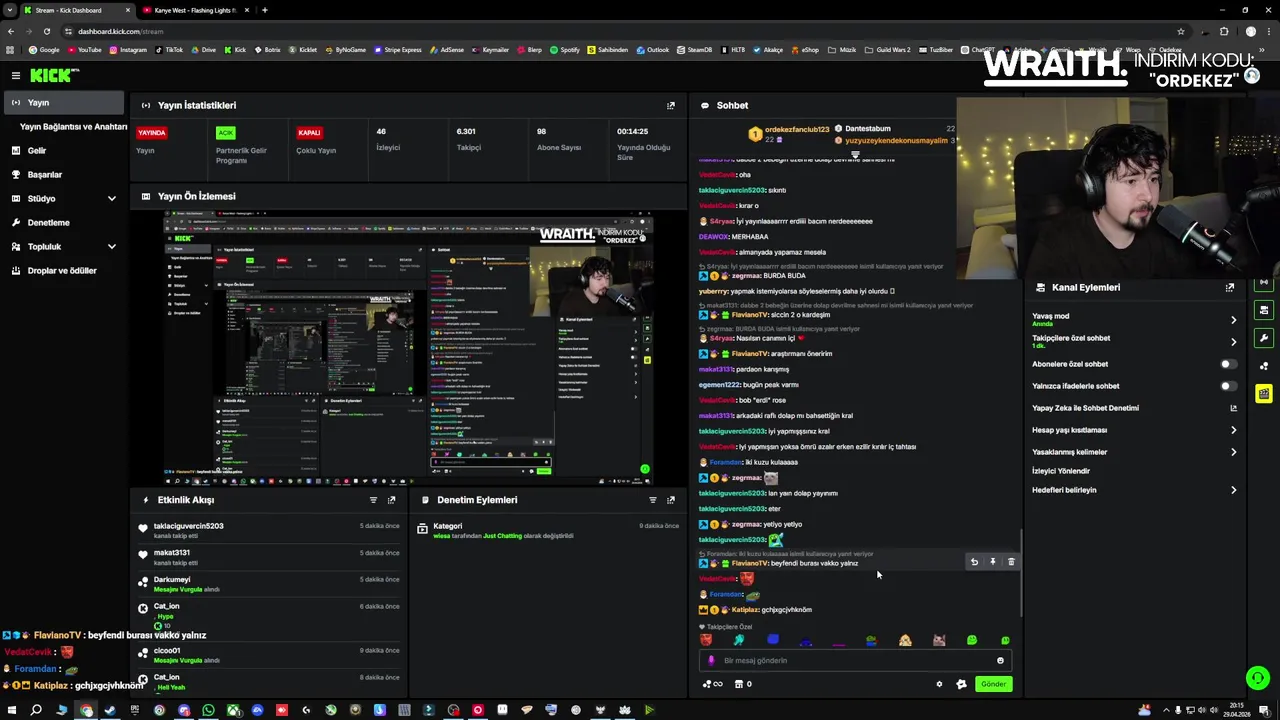Pin FlavianoTV's chat message

pos(993,562)
